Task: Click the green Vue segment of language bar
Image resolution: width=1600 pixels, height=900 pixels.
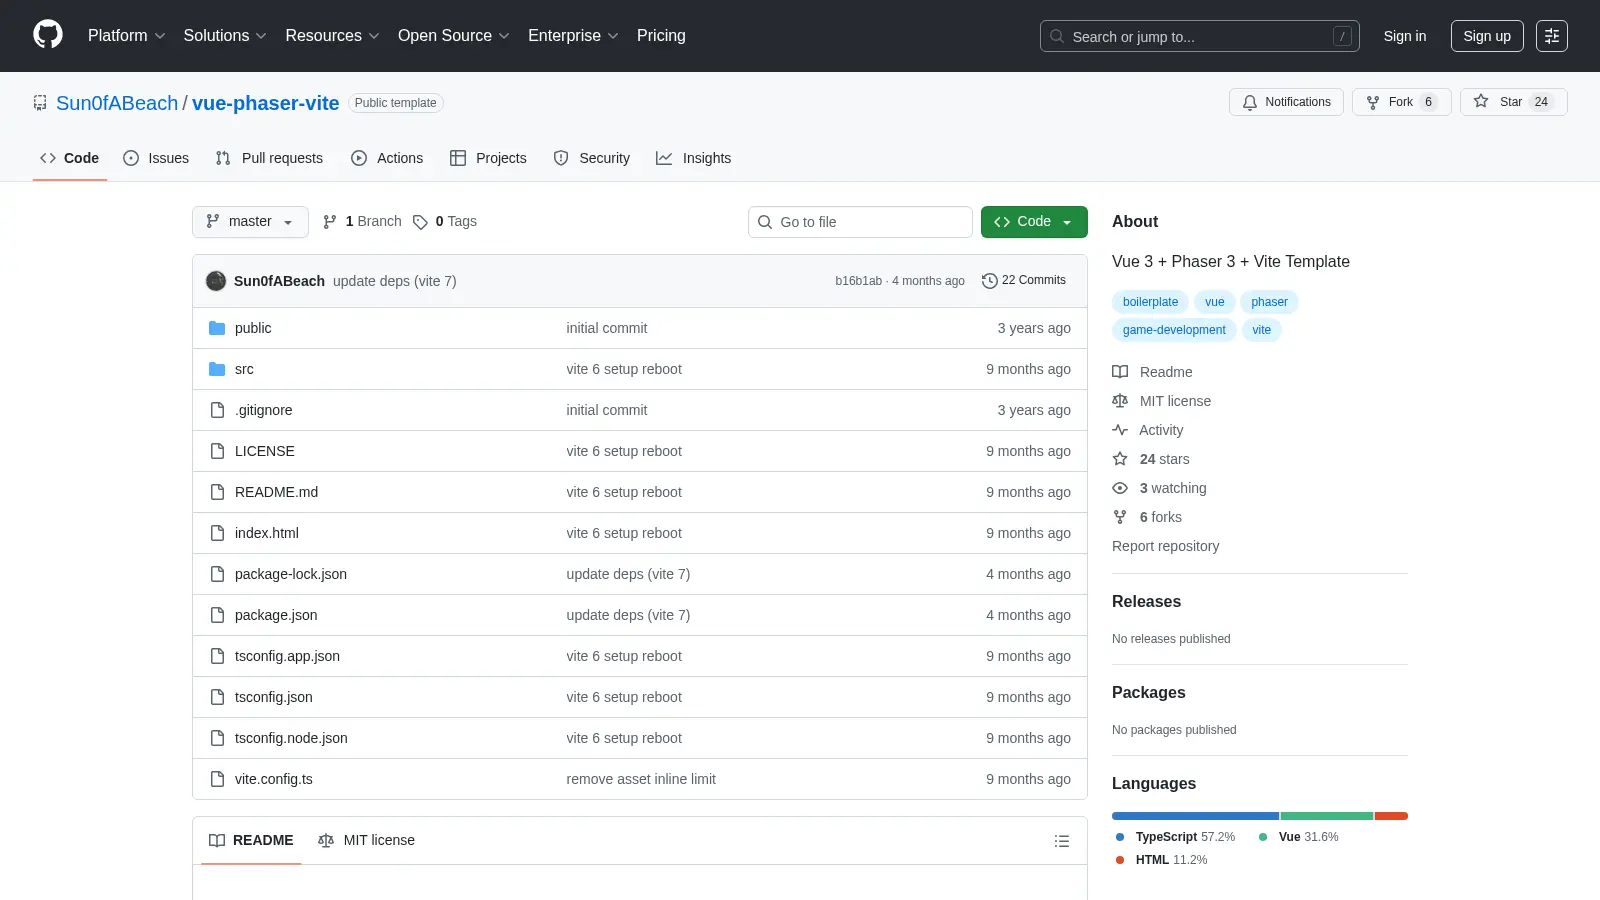Action: [1327, 816]
